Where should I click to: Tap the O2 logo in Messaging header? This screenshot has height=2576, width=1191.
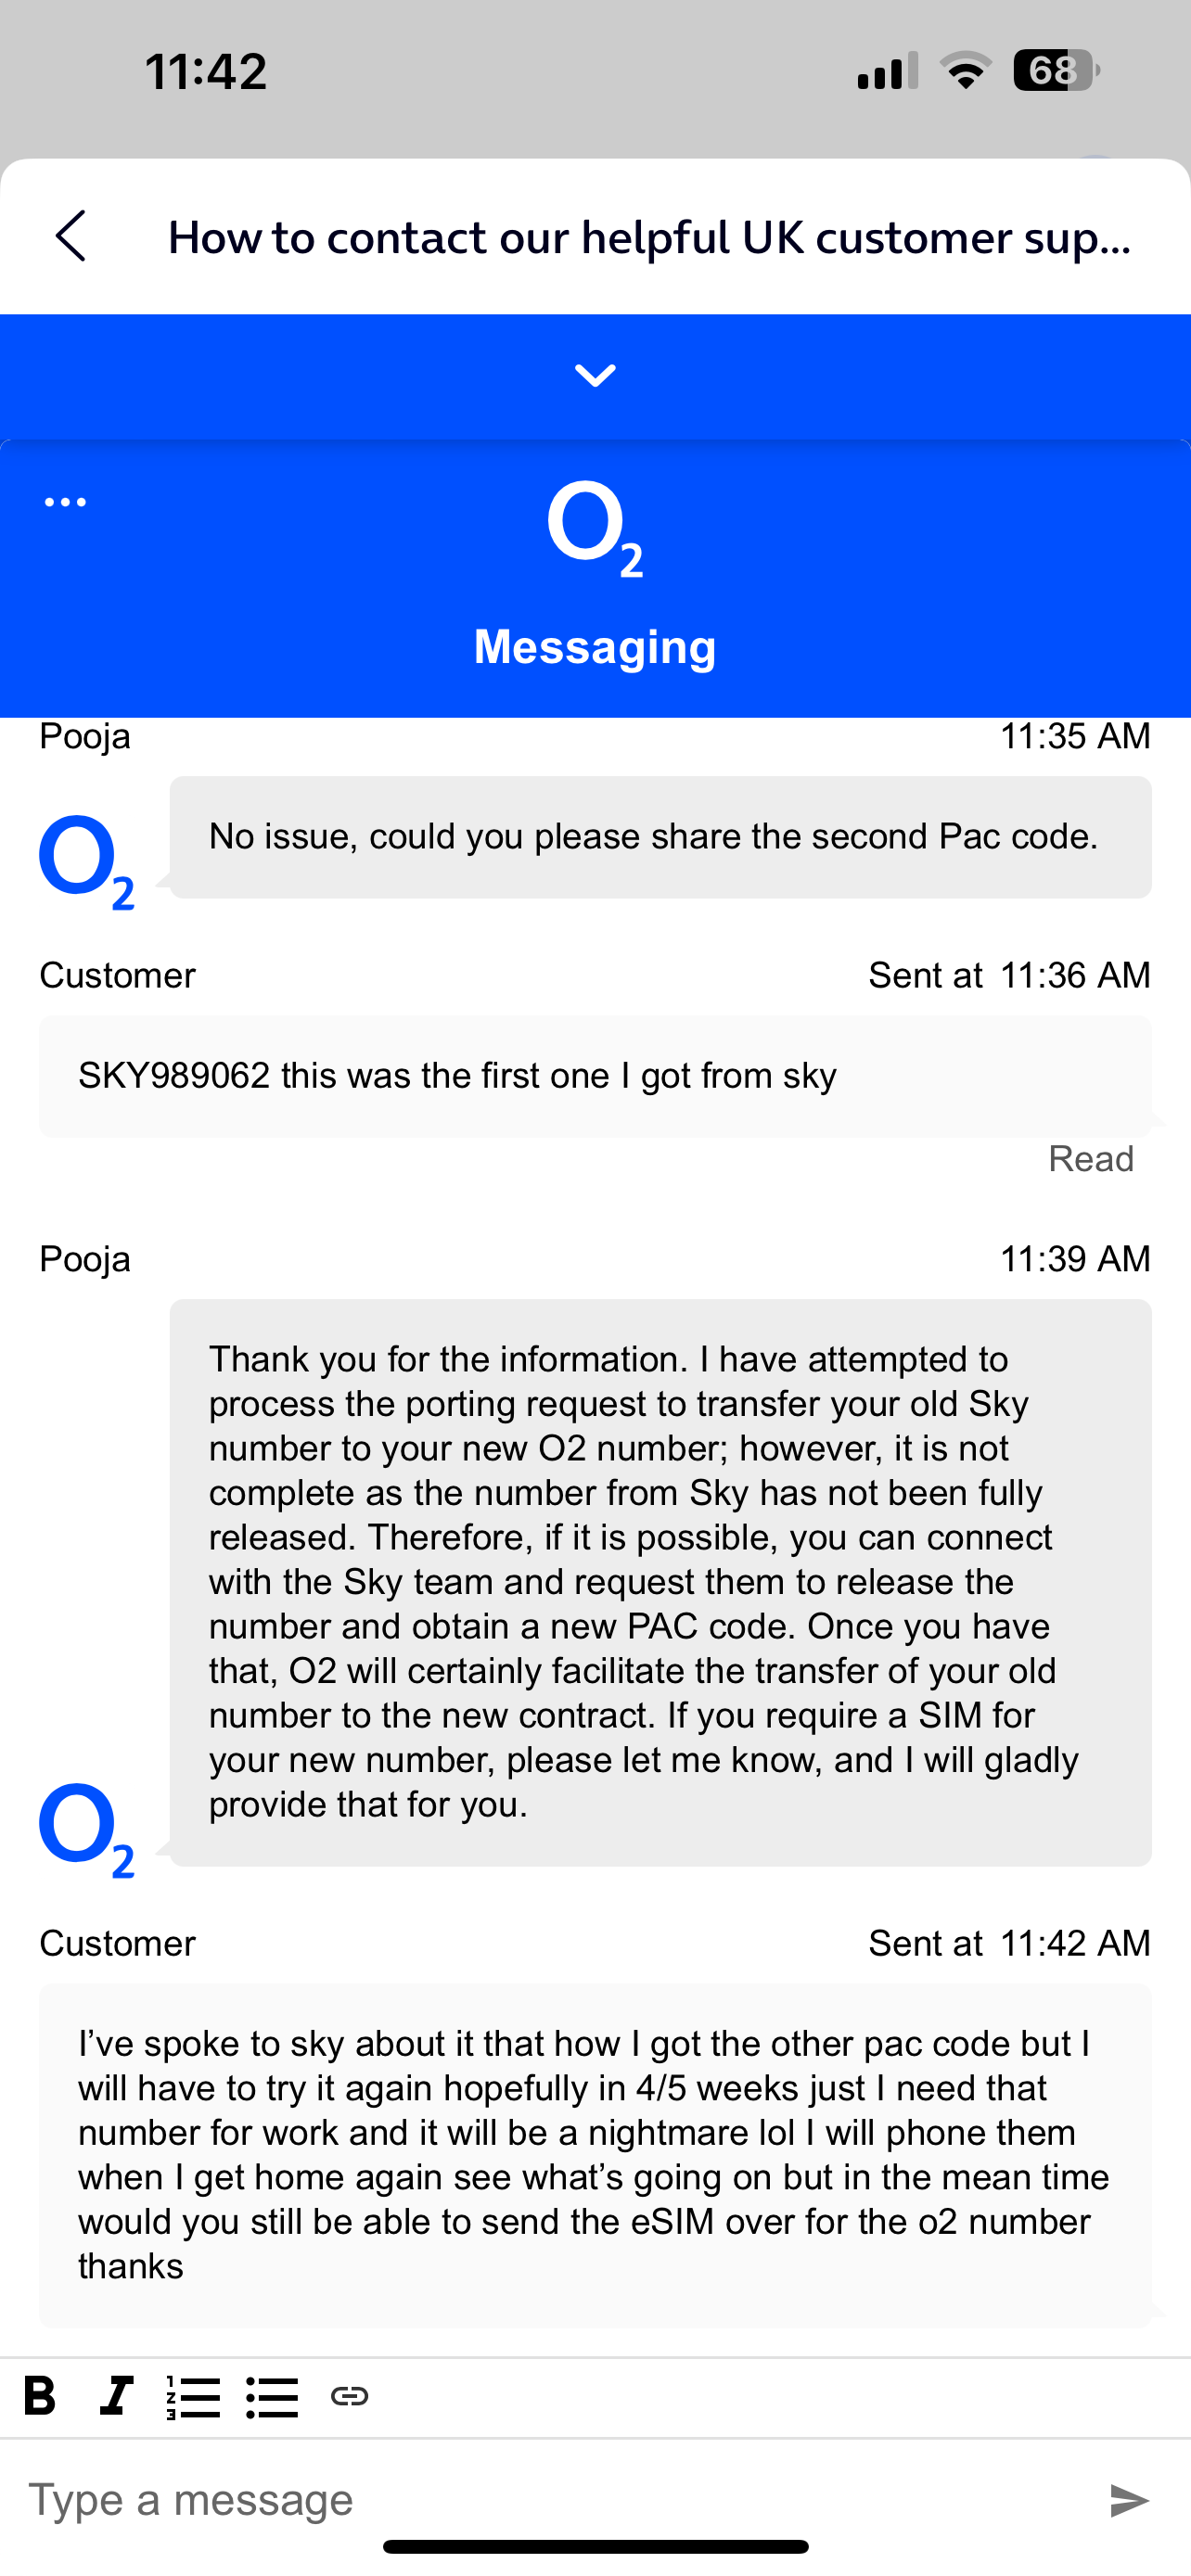pos(595,529)
